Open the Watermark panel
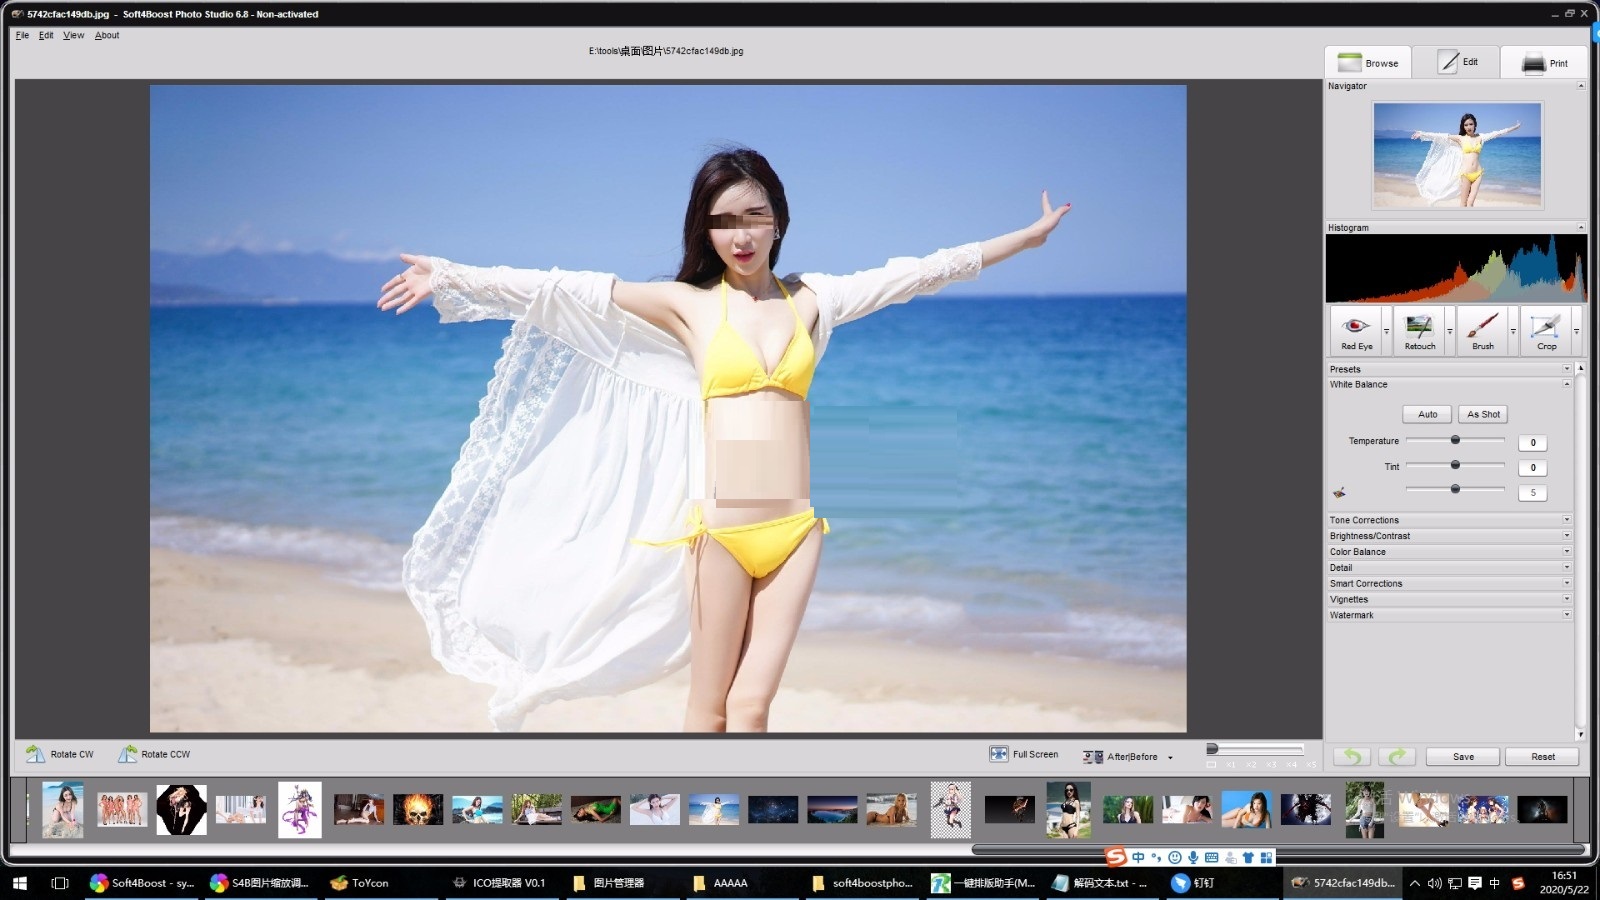Screen dimensions: 1600x900 (x=1447, y=614)
